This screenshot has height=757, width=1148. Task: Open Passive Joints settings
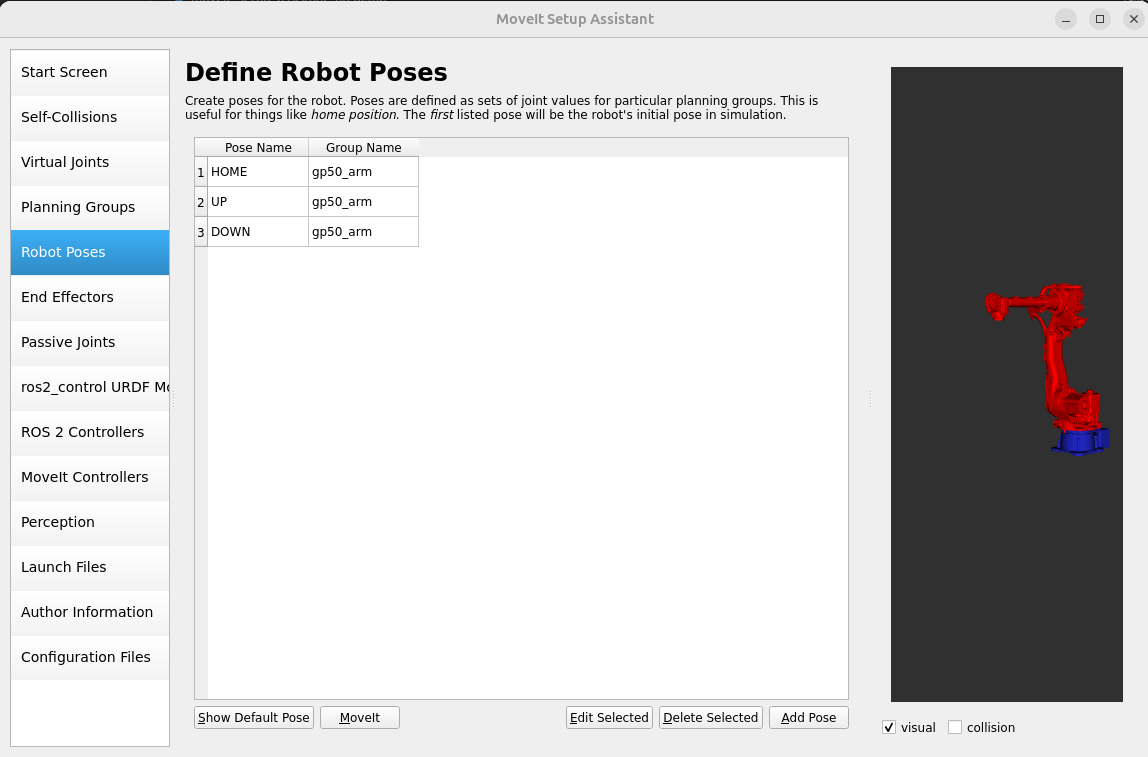[x=90, y=343]
